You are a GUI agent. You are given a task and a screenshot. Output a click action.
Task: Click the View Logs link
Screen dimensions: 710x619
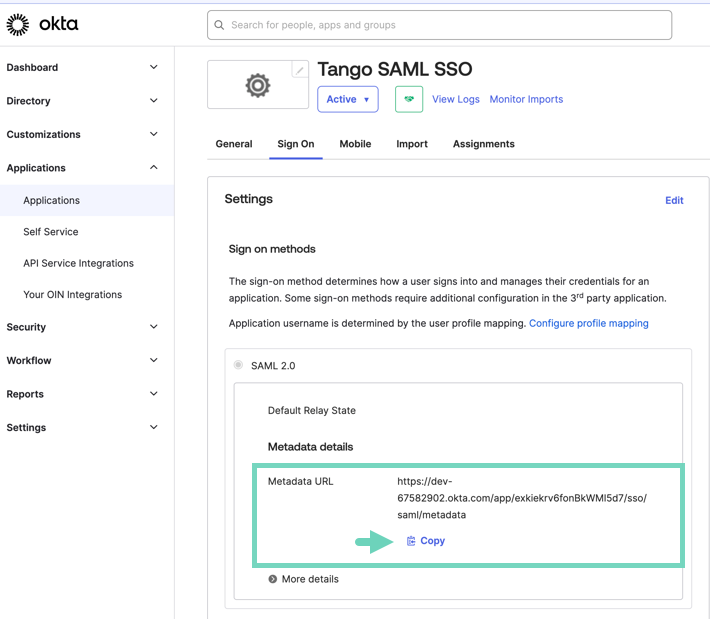tap(455, 99)
